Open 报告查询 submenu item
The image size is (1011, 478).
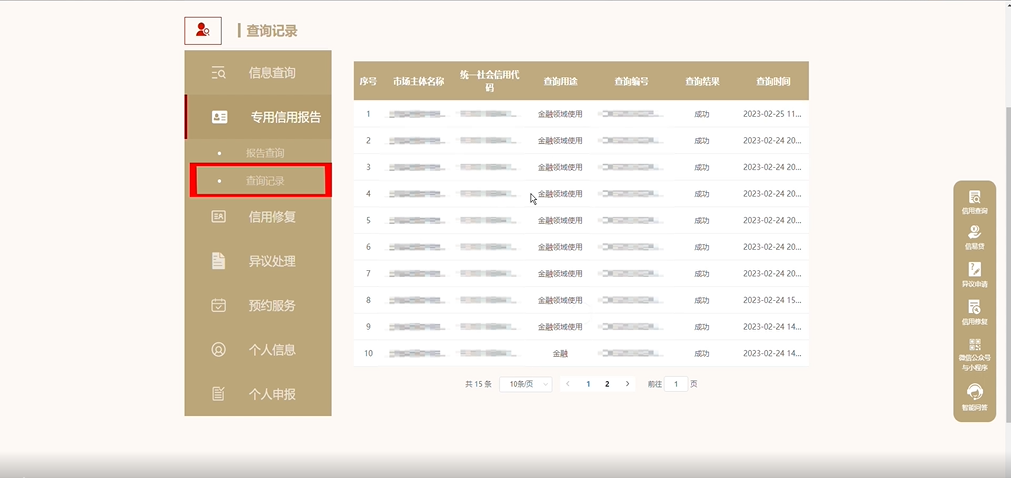click(265, 154)
